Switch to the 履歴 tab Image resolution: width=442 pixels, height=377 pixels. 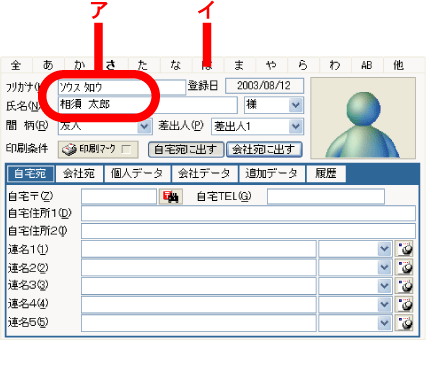pyautogui.click(x=326, y=174)
